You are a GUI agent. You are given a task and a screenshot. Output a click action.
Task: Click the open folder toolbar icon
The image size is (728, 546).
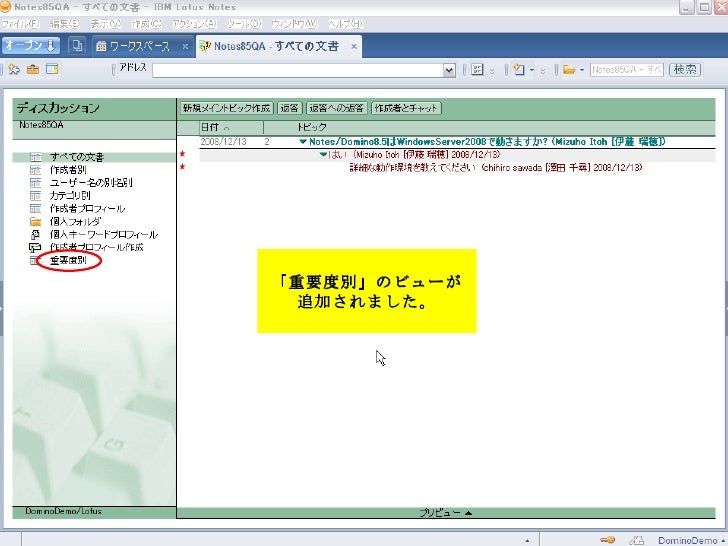[x=569, y=70]
